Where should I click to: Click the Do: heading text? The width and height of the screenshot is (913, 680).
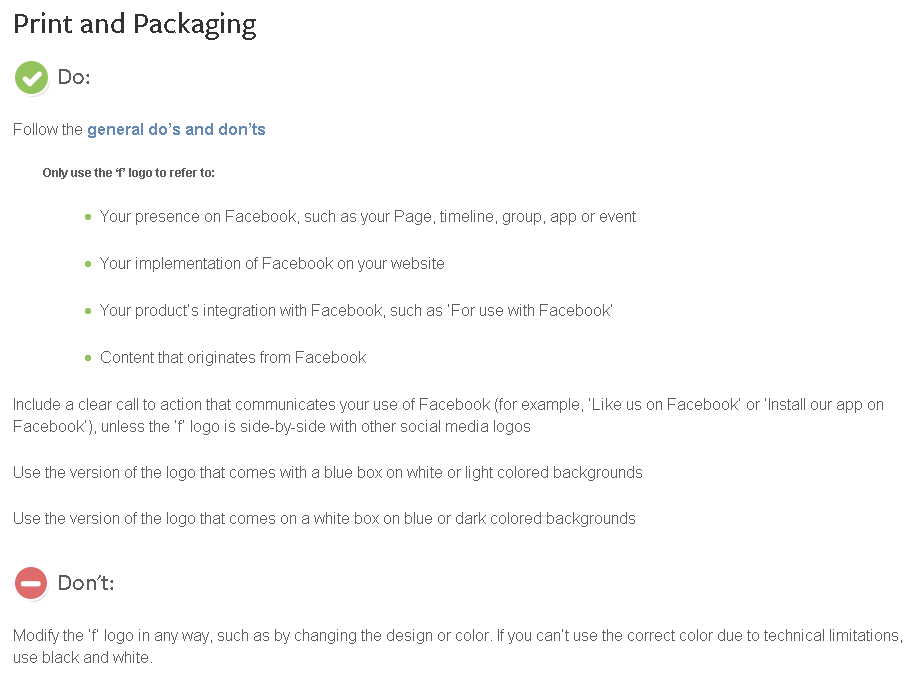pyautogui.click(x=74, y=77)
